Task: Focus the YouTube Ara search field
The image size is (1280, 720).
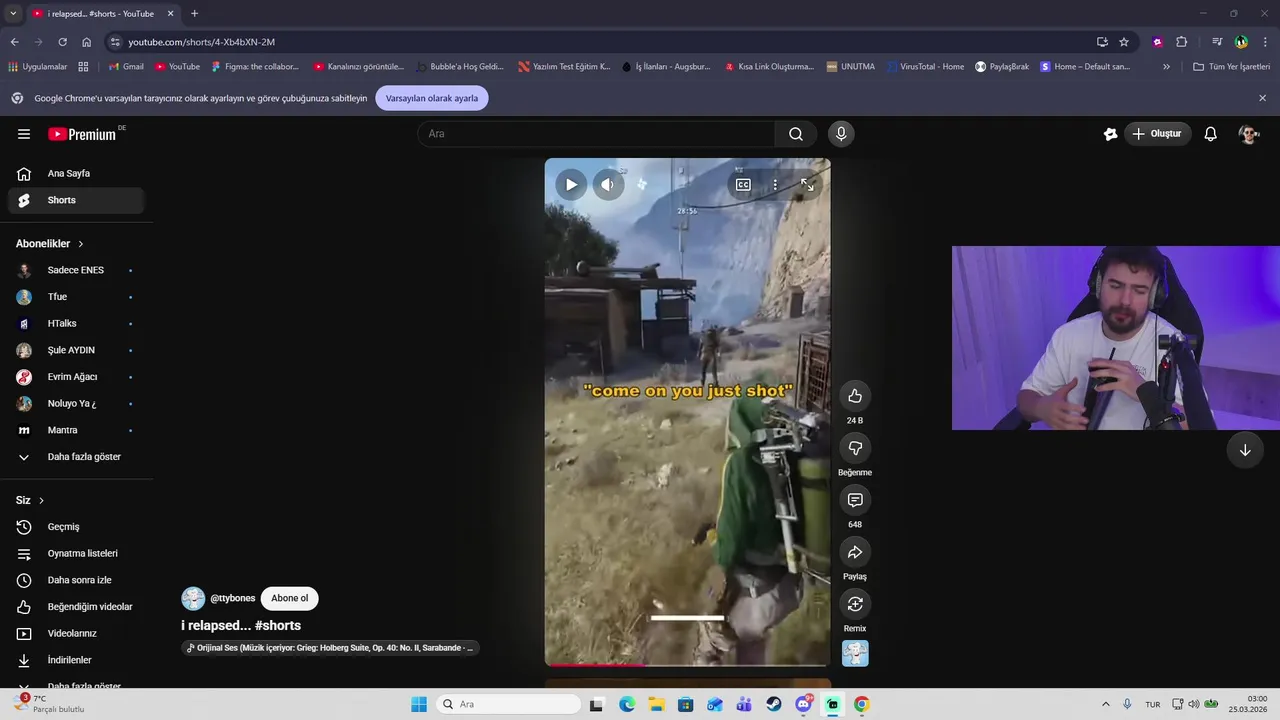Action: click(x=596, y=134)
